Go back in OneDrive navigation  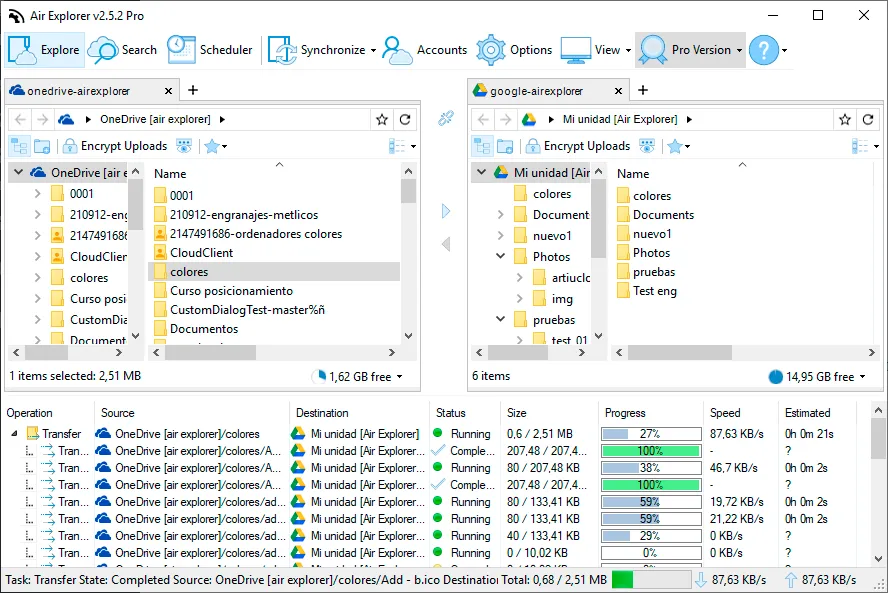pyautogui.click(x=20, y=120)
